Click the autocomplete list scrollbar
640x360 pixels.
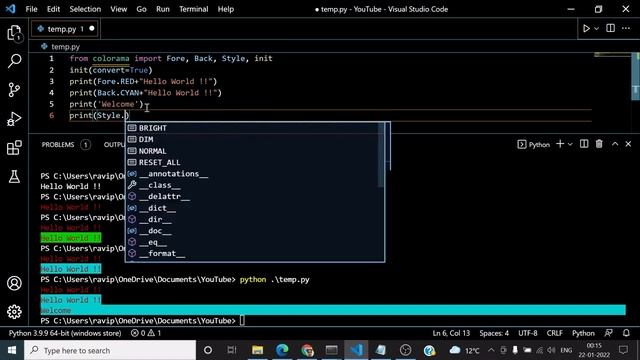[381, 155]
